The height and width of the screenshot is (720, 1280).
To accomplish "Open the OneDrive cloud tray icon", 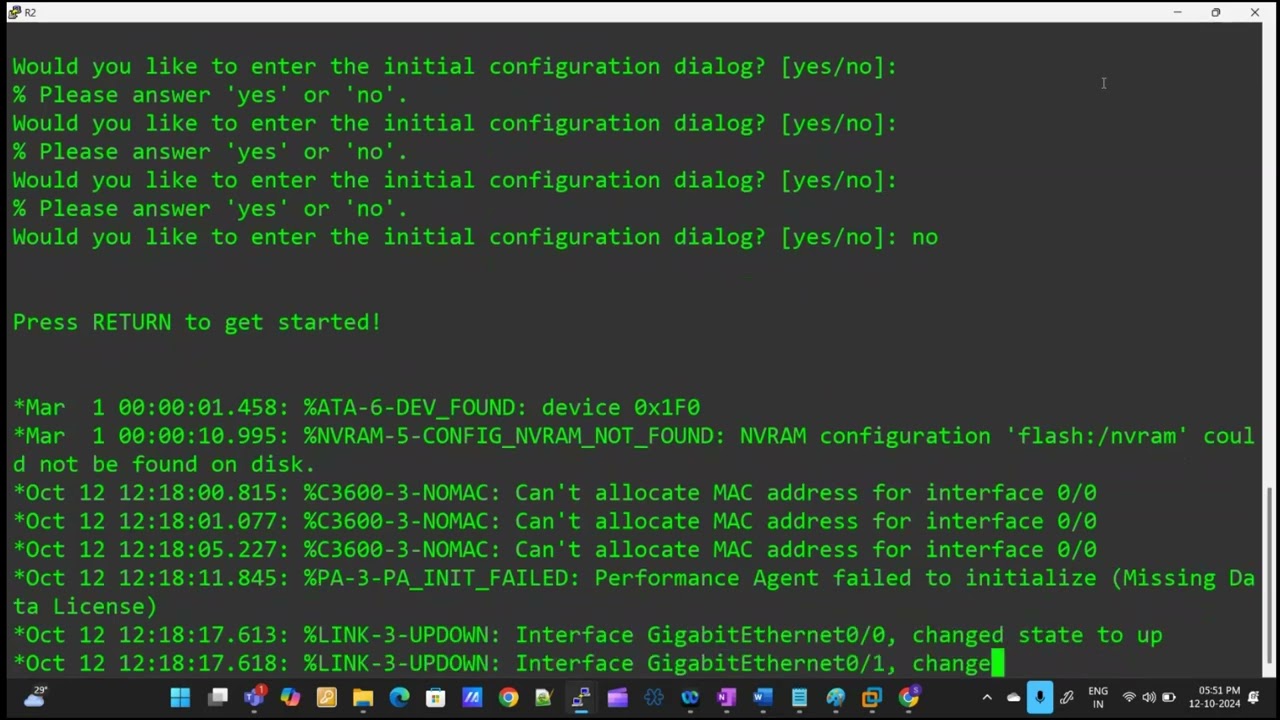I will pos(1013,698).
